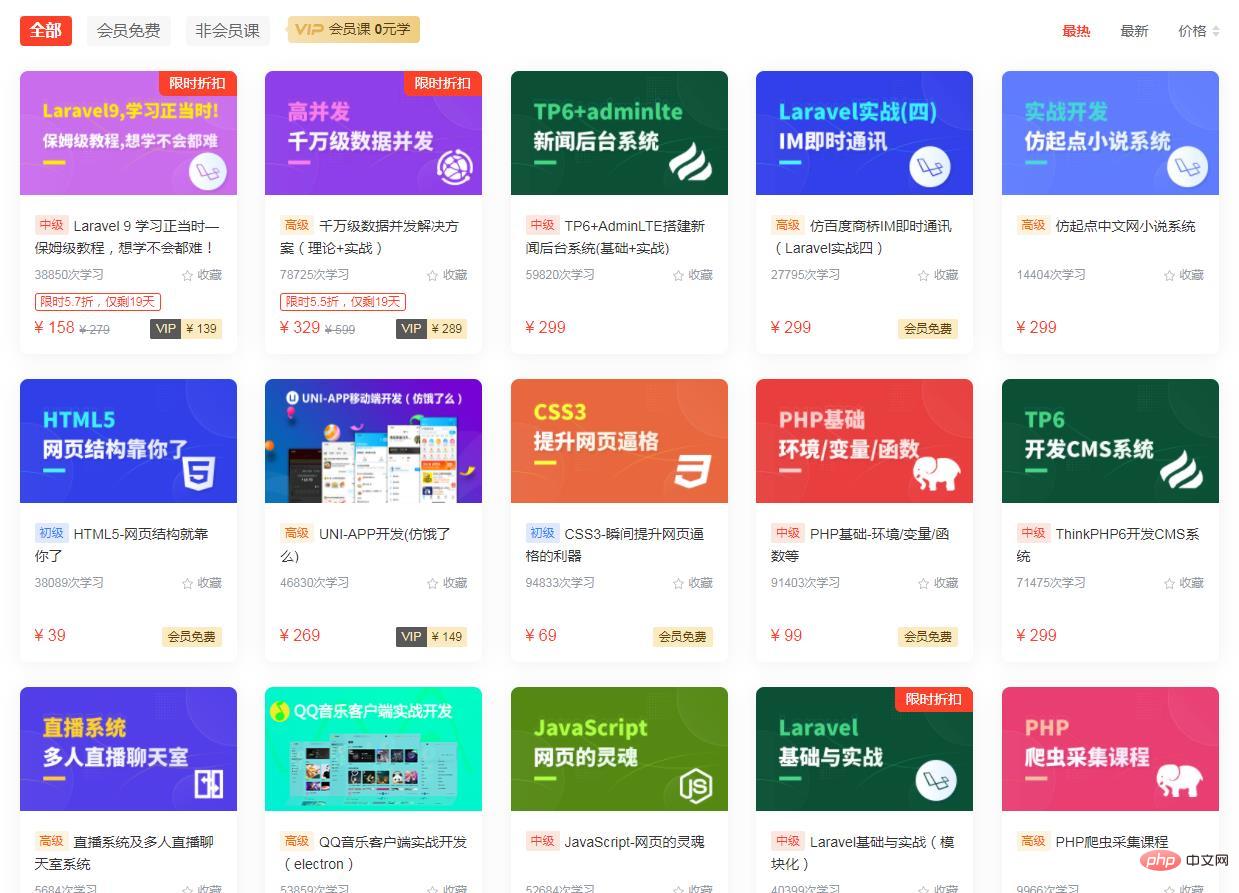This screenshot has width=1239, height=893.
Task: Click VIP ¥149 badge on UNI-APP course
Action: pyautogui.click(x=432, y=636)
